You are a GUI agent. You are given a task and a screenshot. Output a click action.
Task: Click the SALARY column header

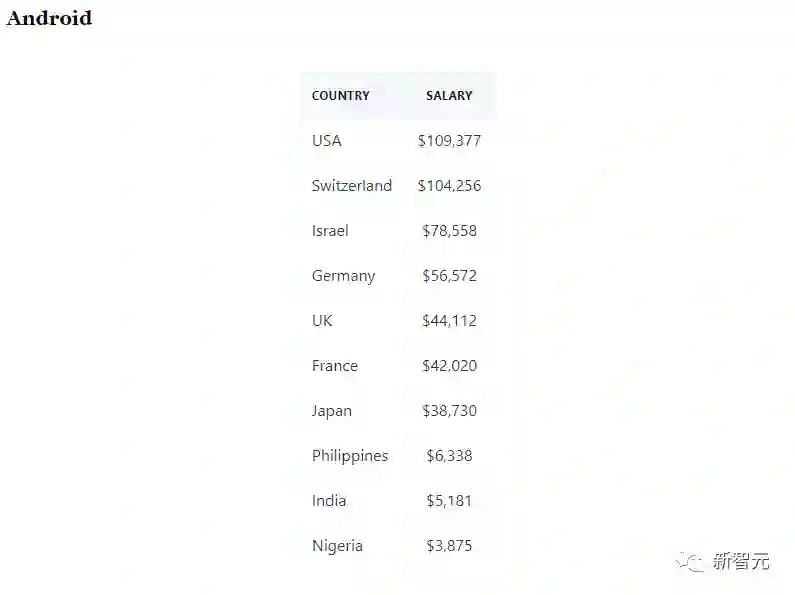pyautogui.click(x=449, y=96)
